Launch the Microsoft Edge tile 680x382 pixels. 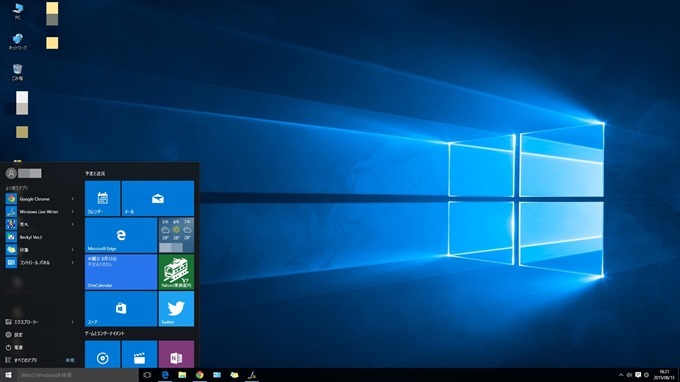coord(121,235)
